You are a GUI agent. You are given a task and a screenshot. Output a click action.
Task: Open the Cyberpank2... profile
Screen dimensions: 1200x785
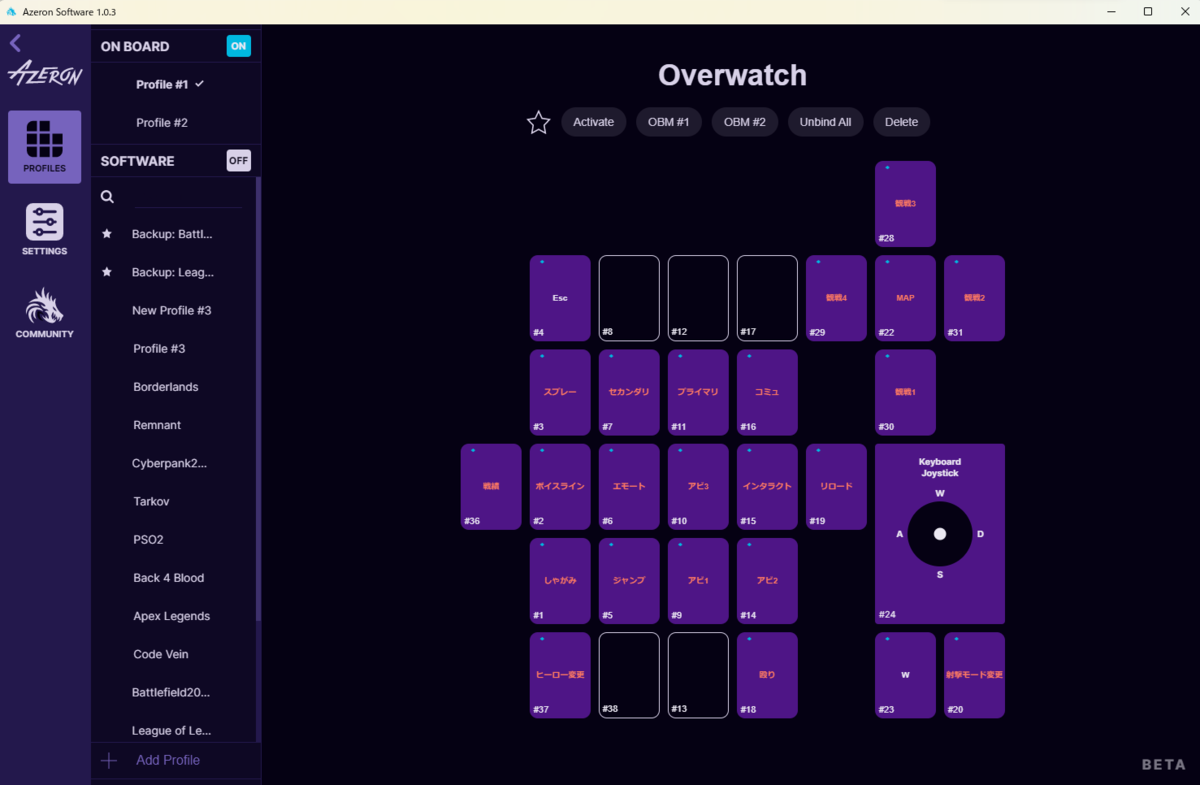click(172, 463)
